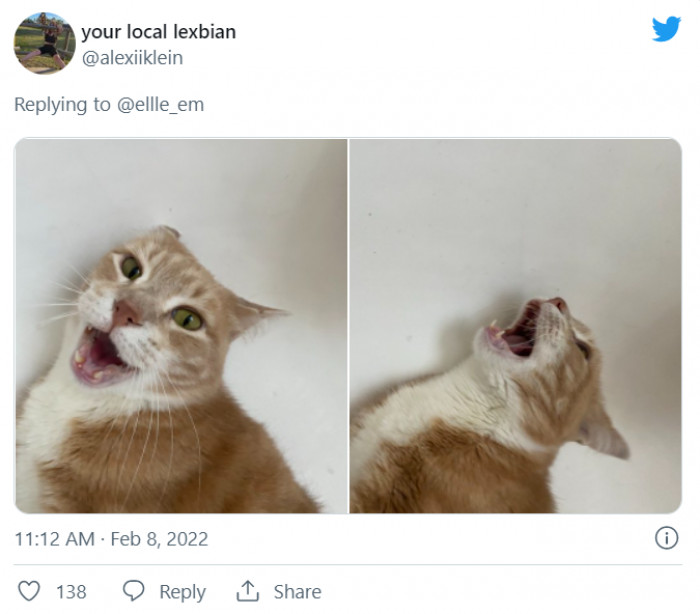Image resolution: width=700 pixels, height=614 pixels.
Task: Open the Twitter info circle icon
Action: [x=666, y=538]
